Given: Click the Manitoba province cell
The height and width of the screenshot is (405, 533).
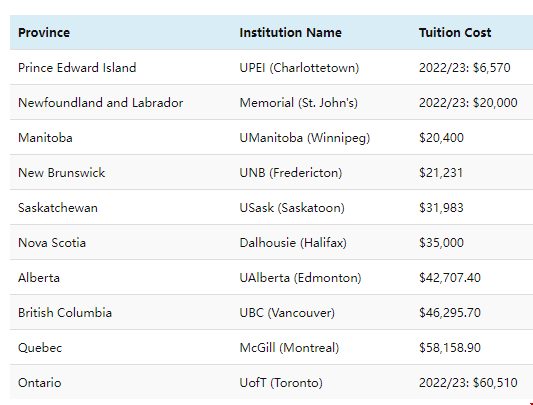Looking at the screenshot, I should [x=45, y=138].
